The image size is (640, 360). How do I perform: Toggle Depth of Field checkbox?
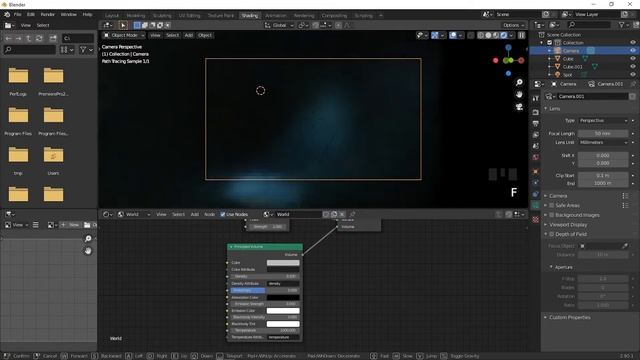551,234
